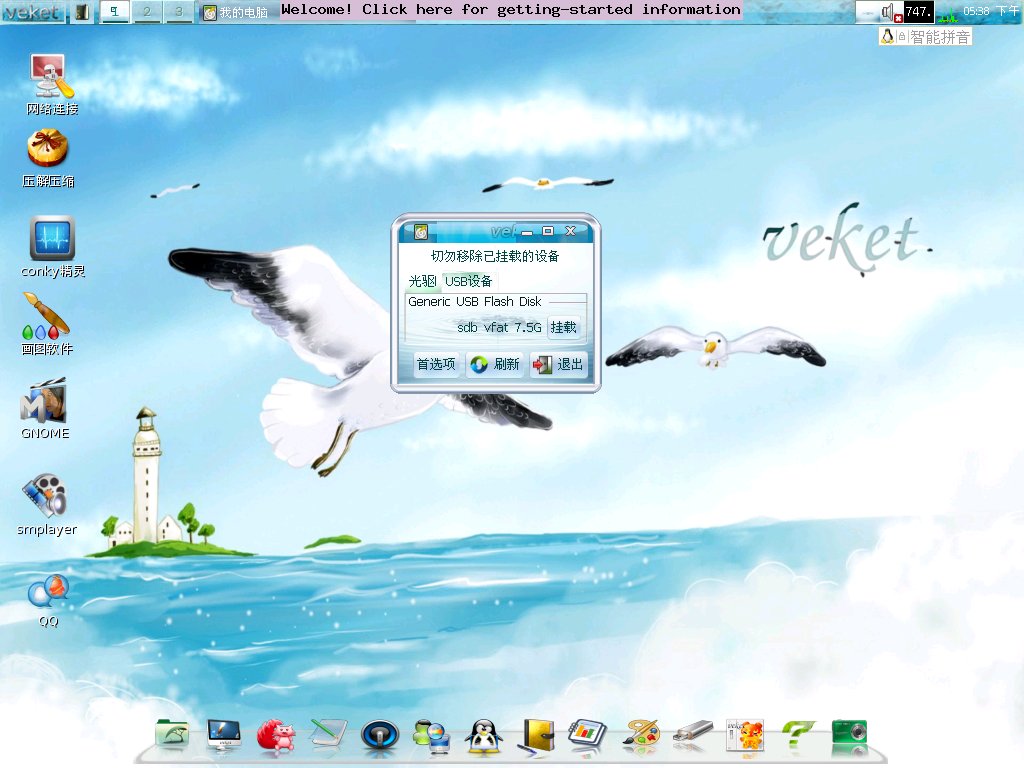Open the user and globe network dock icon
The image size is (1024, 768).
point(431,735)
